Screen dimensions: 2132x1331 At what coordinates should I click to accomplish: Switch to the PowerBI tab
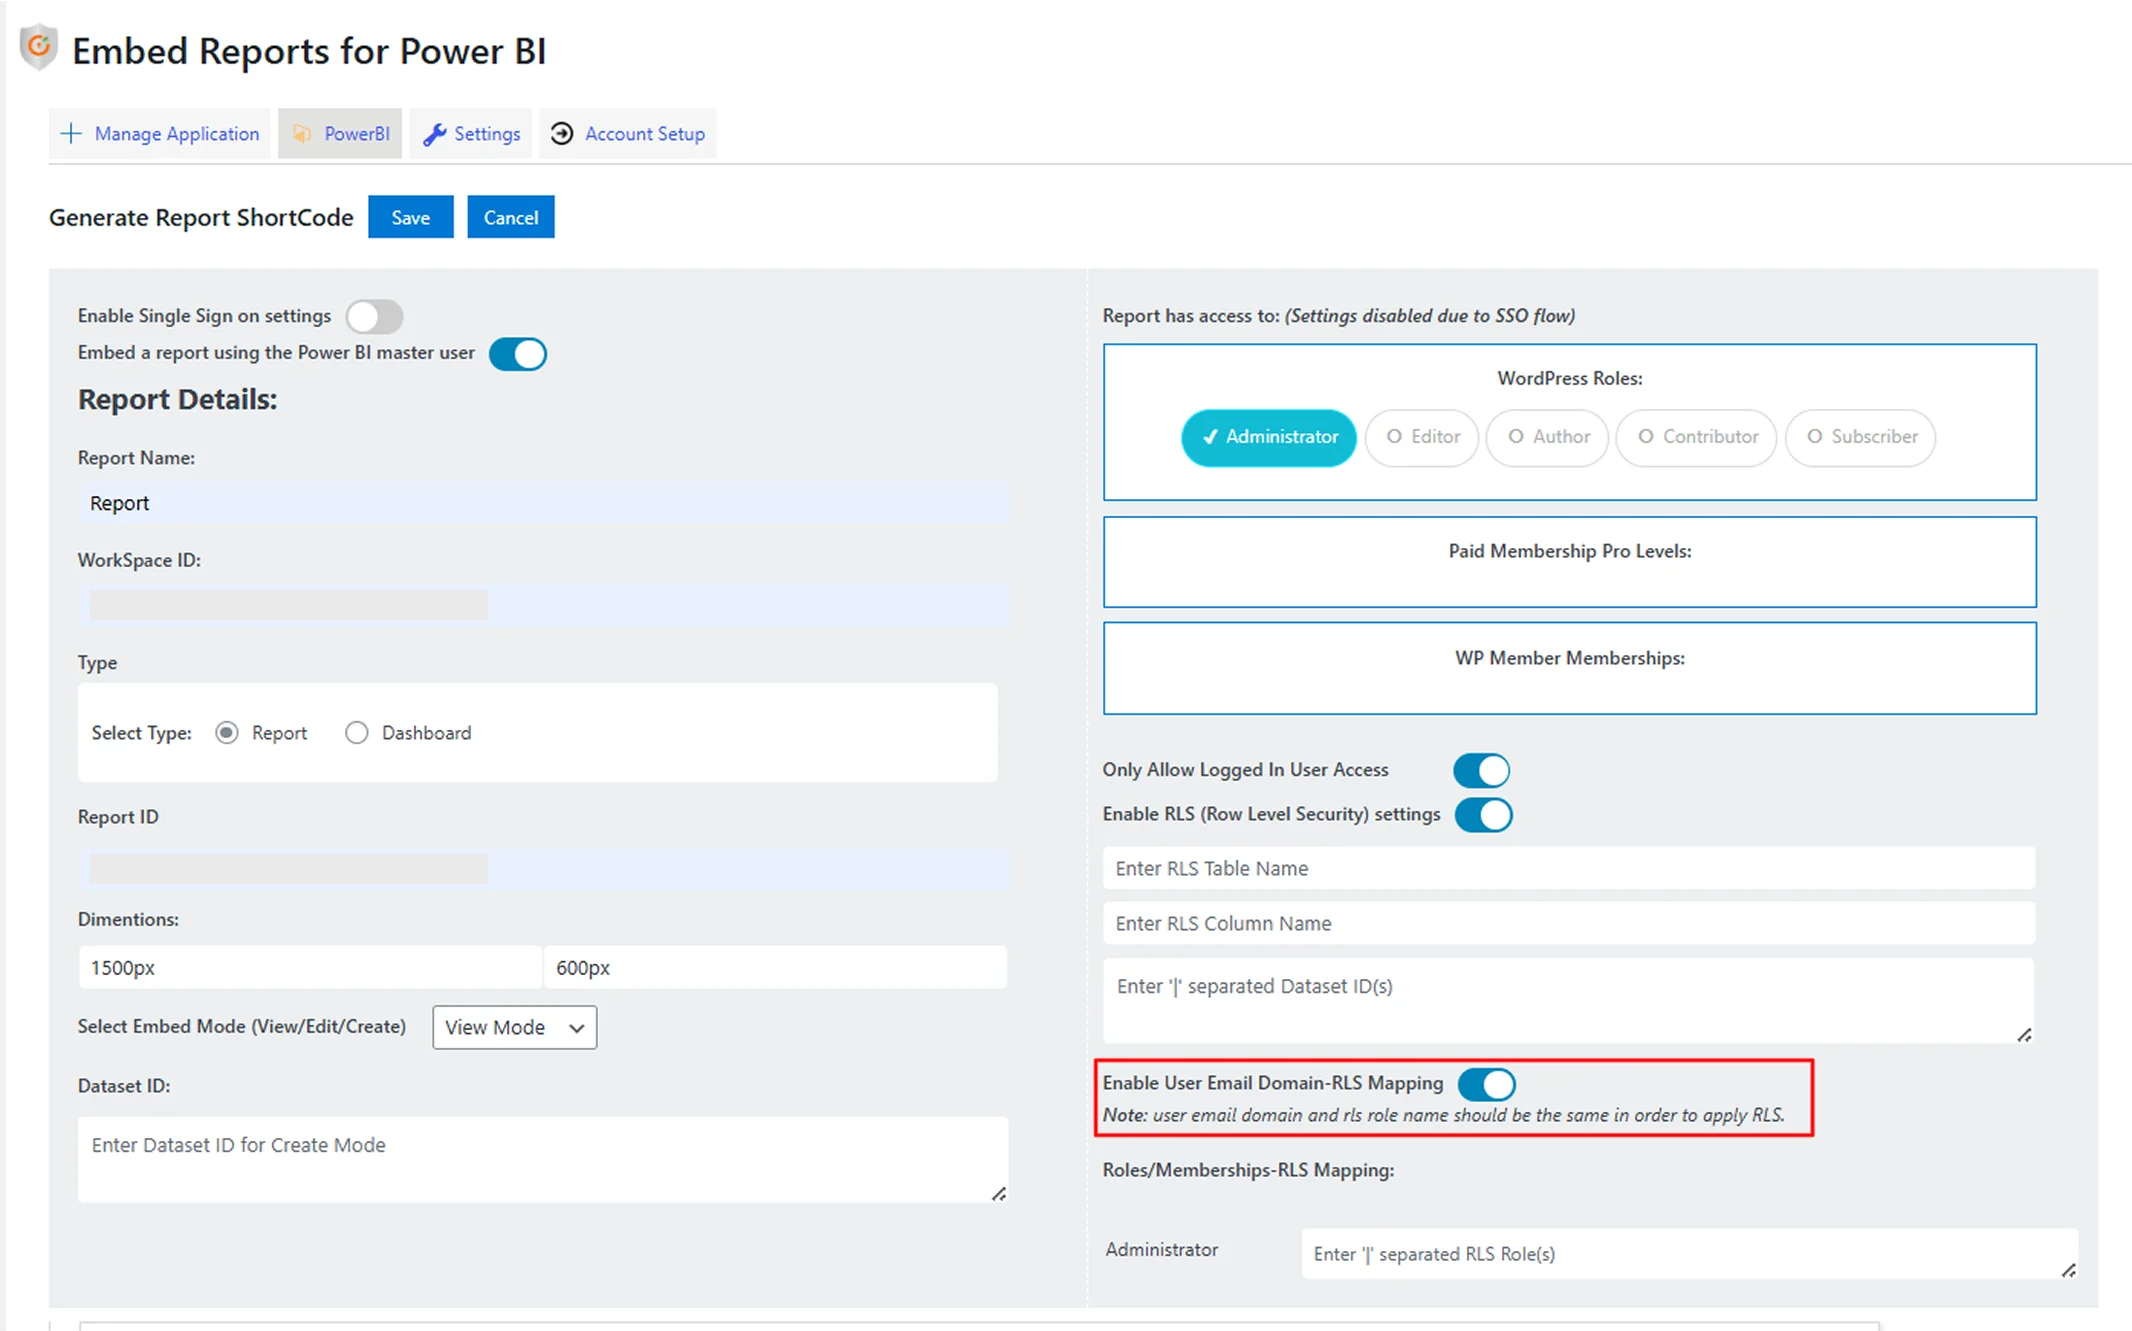click(340, 134)
